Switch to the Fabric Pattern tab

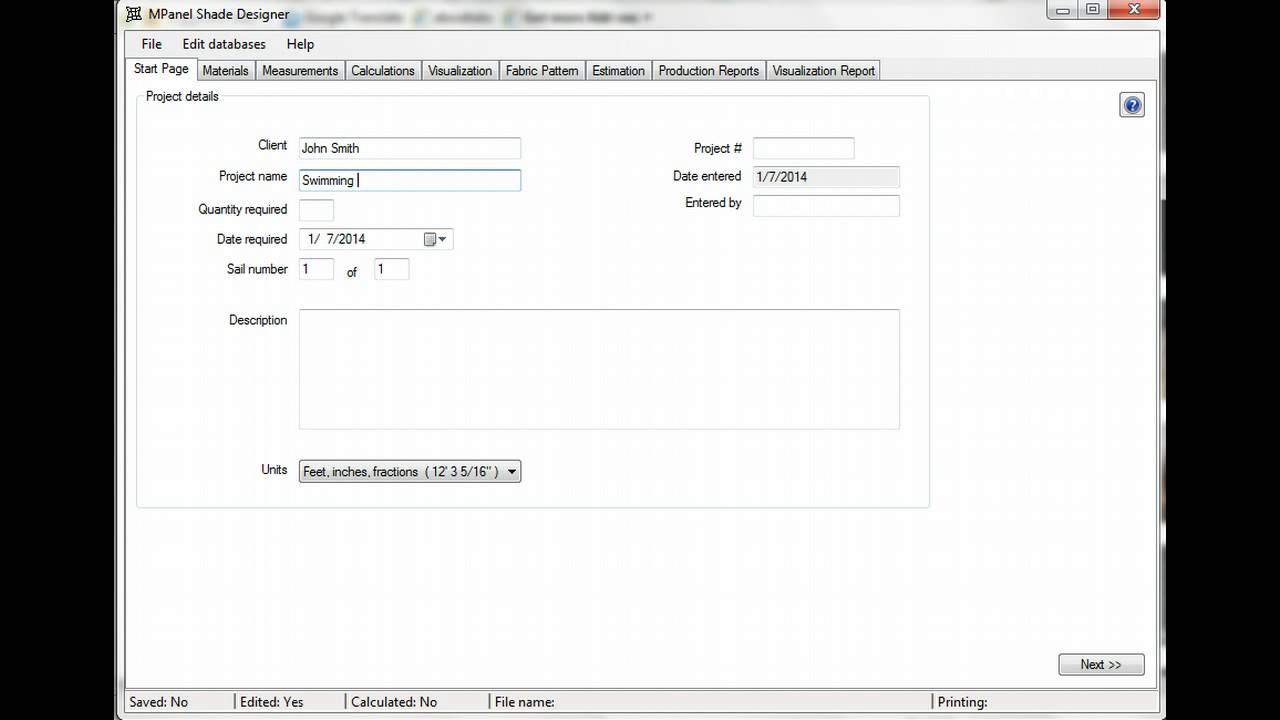pyautogui.click(x=542, y=71)
